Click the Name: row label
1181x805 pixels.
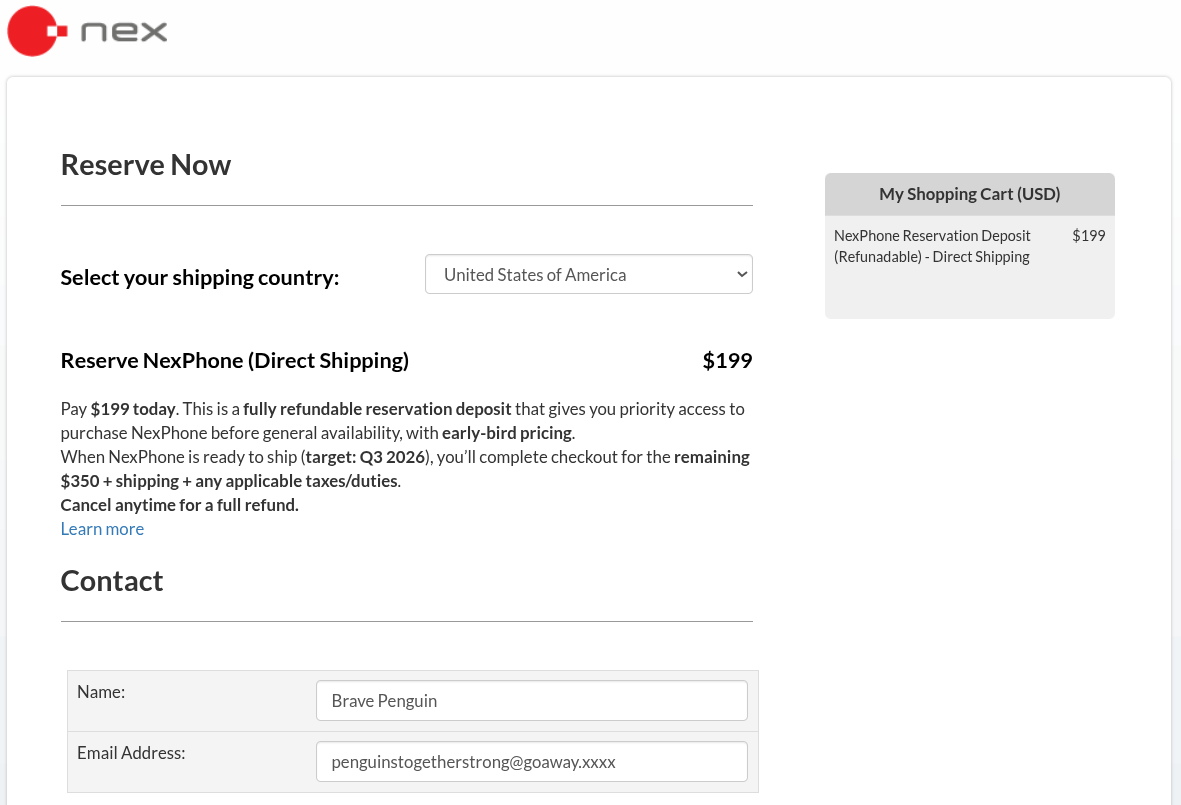tap(100, 691)
